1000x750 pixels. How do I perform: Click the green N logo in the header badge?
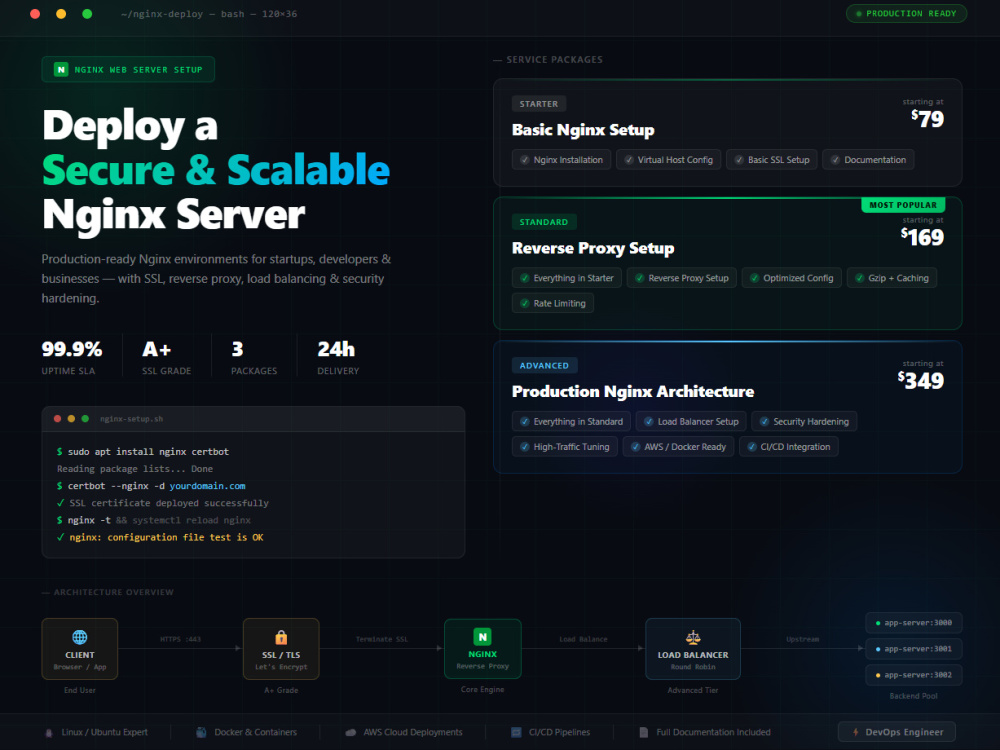point(61,70)
